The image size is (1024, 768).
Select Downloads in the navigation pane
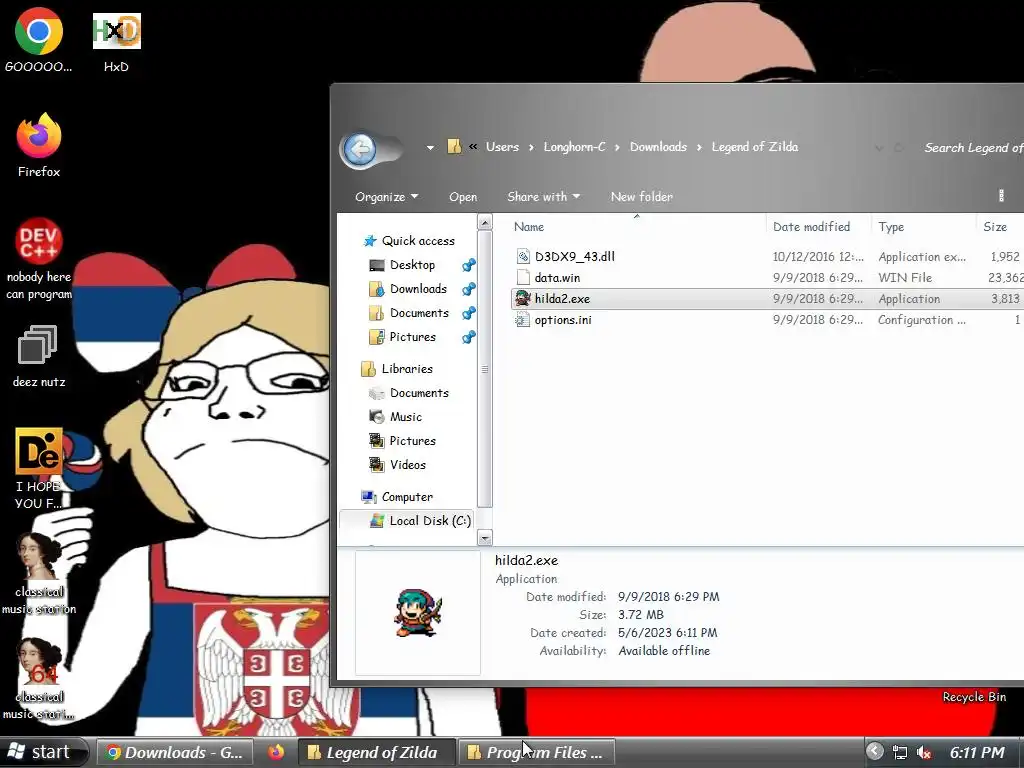pos(418,289)
